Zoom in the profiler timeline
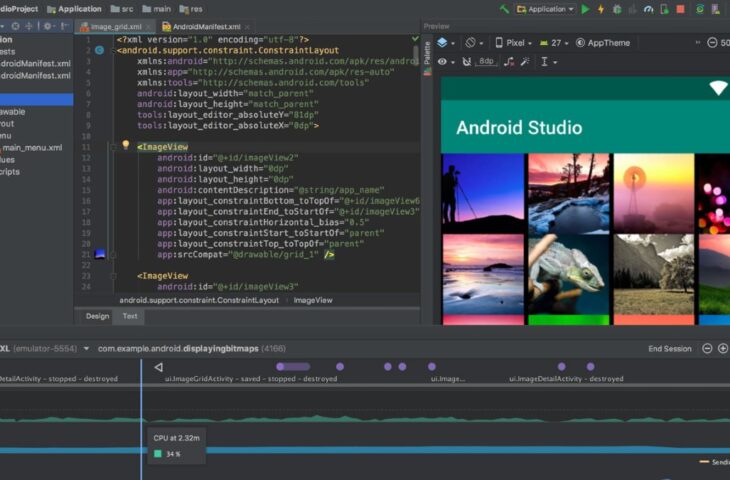Image resolution: width=730 pixels, height=480 pixels. click(723, 348)
